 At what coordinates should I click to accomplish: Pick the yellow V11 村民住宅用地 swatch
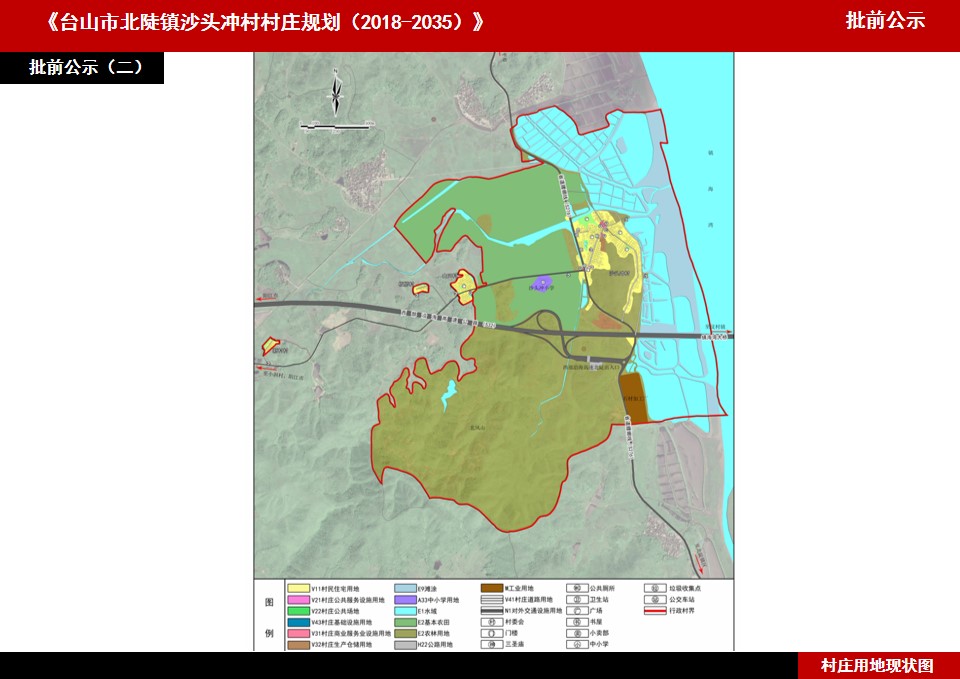pos(297,589)
